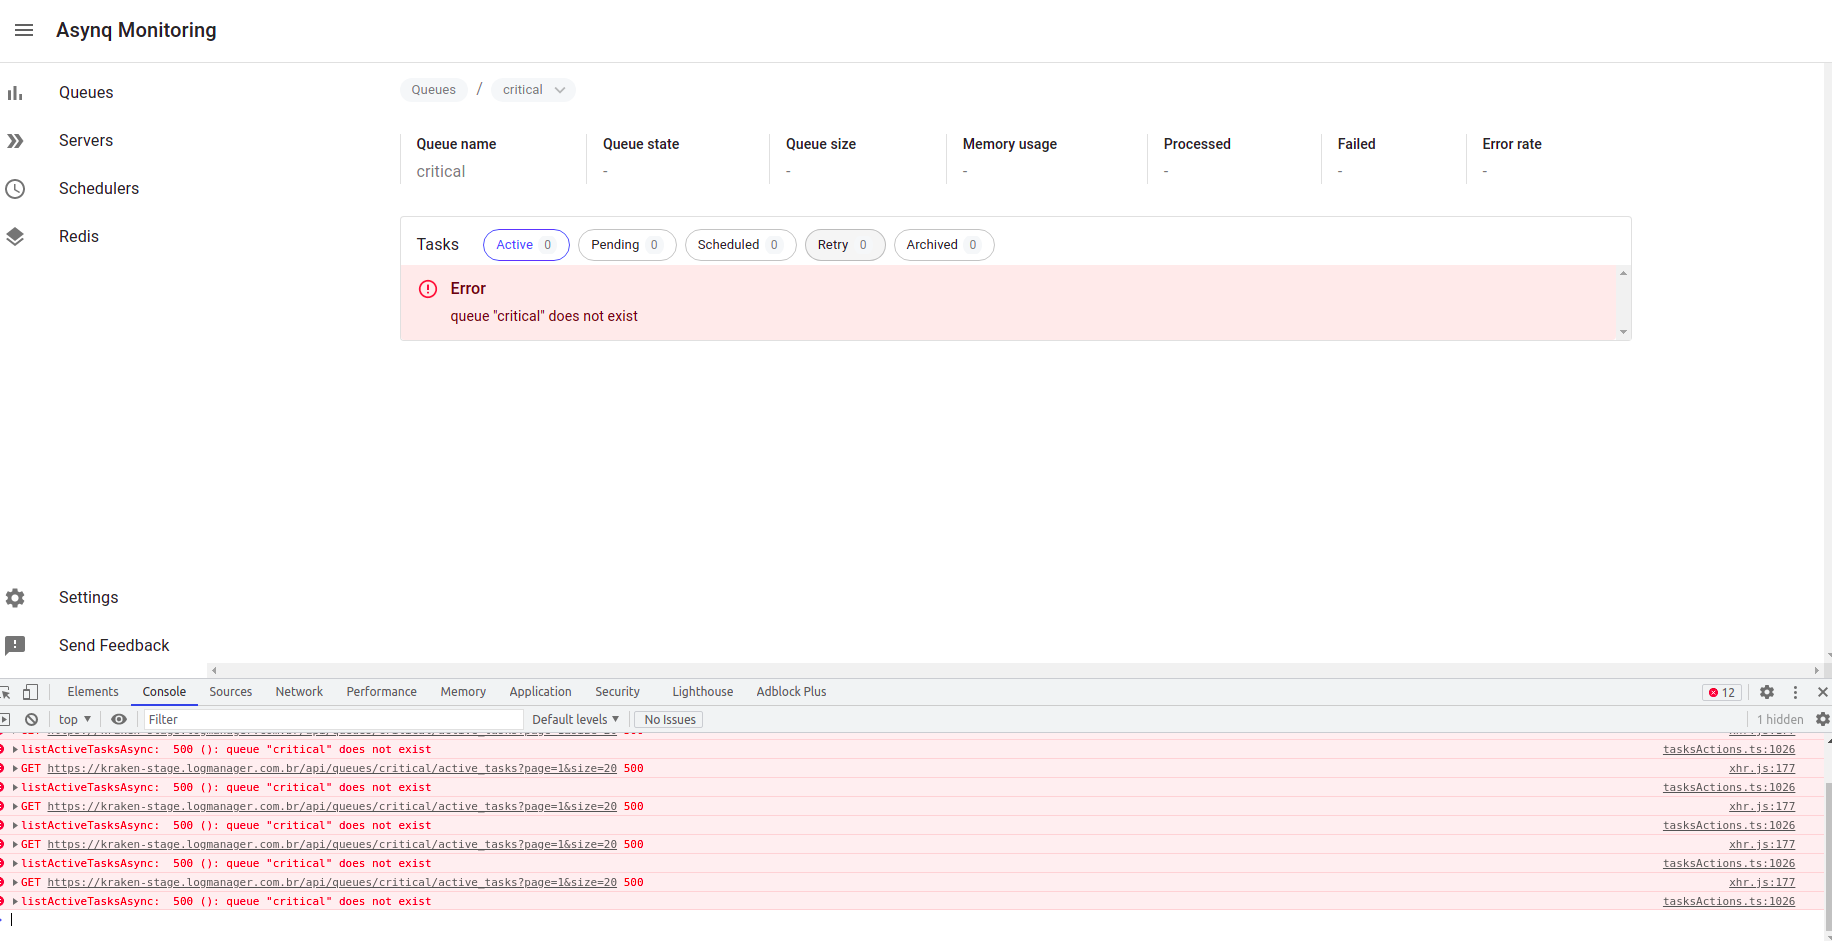Switch to the Elements DevTools tab
1832x941 pixels.
coord(93,692)
